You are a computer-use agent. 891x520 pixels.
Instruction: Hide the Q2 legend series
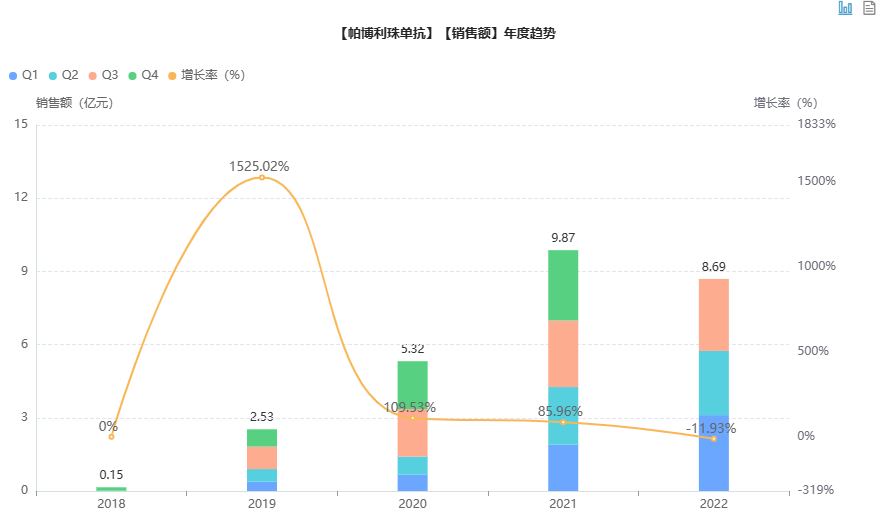(x=62, y=75)
